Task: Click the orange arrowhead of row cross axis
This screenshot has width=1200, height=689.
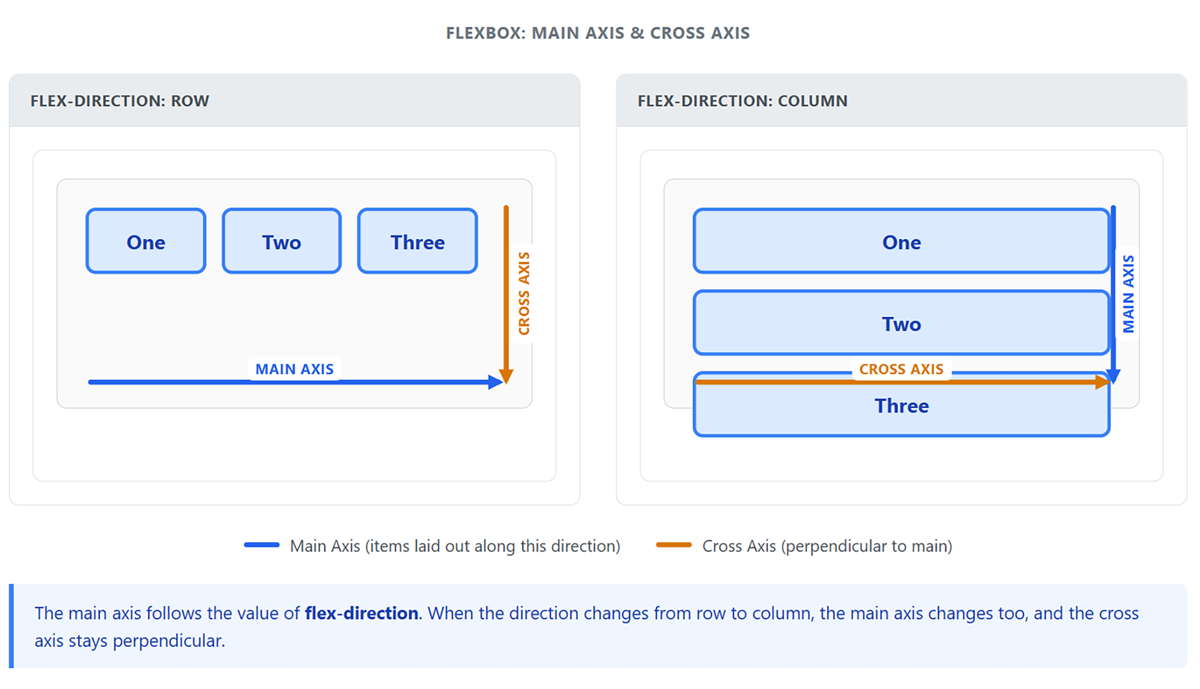Action: click(506, 377)
